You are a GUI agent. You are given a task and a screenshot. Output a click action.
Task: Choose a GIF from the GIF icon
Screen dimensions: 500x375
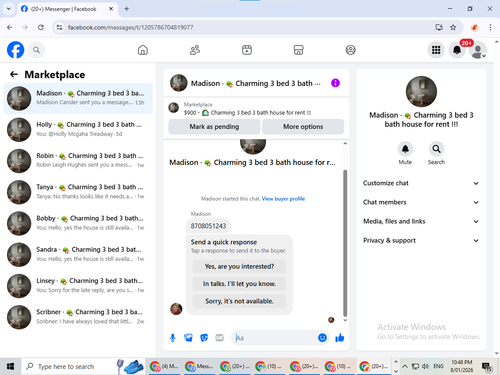[x=219, y=338]
